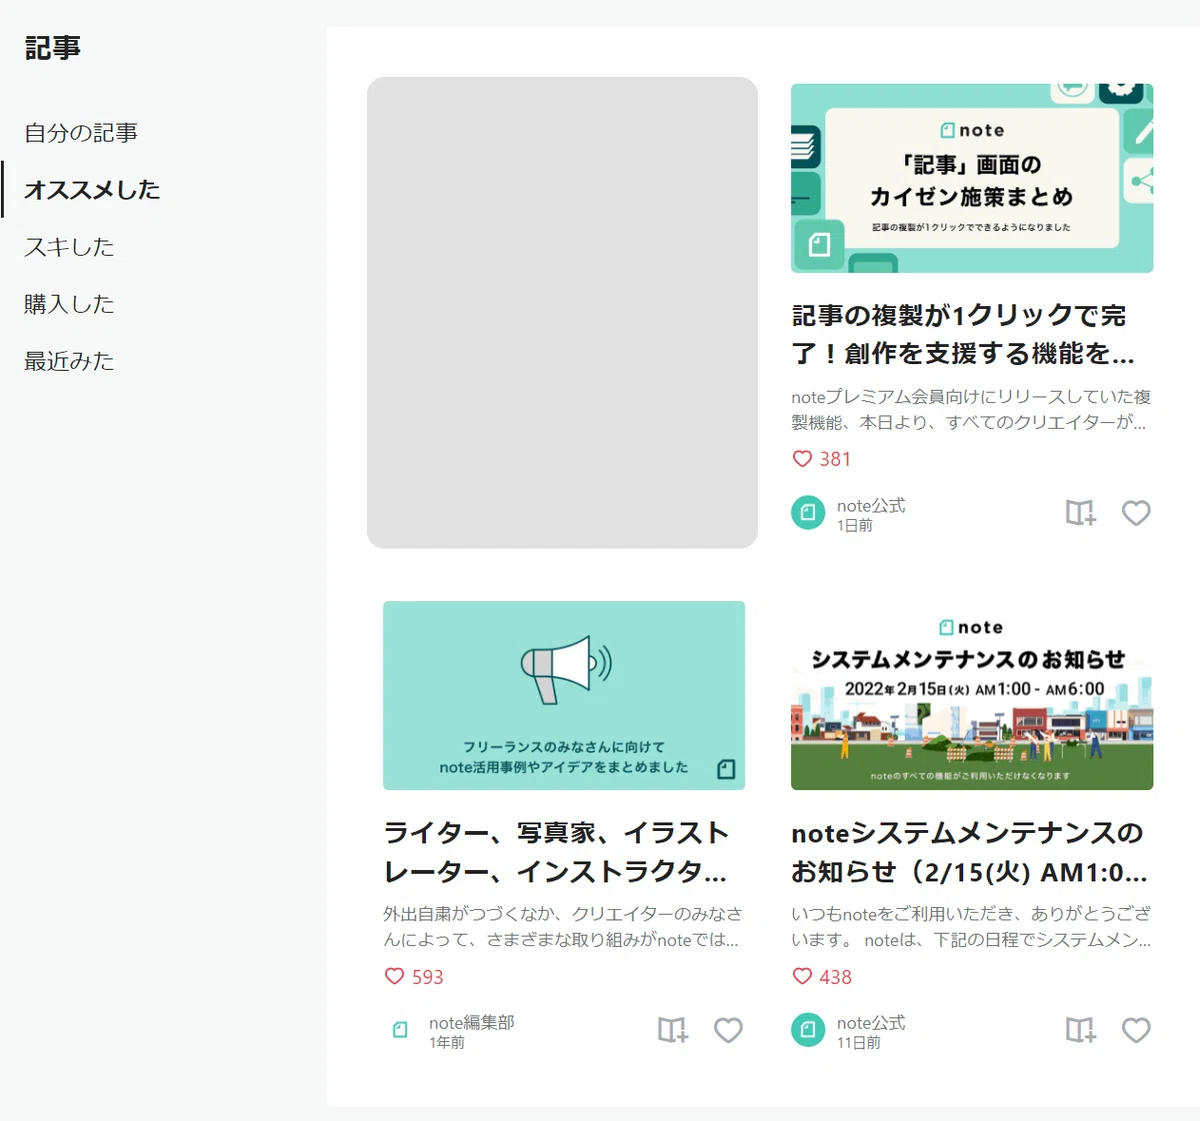This screenshot has height=1121, width=1200.
Task: Click the heart icon beside 438
Action: [802, 976]
